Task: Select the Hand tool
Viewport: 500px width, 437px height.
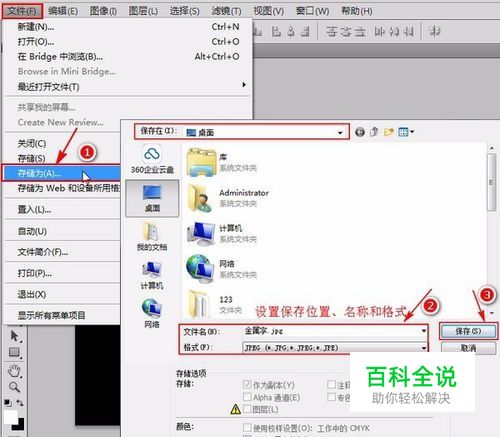Action: (x=14, y=370)
